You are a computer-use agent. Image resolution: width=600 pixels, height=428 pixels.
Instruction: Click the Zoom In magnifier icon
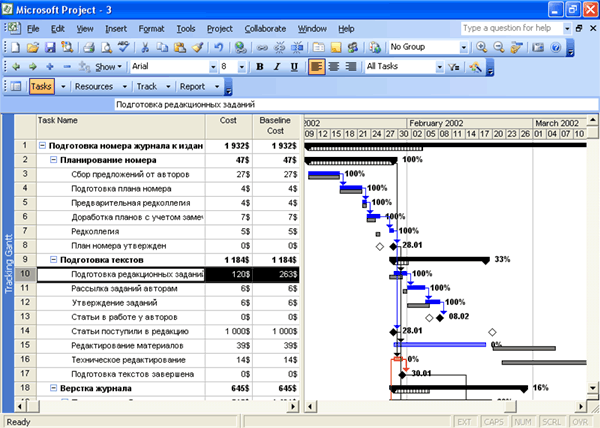(483, 47)
